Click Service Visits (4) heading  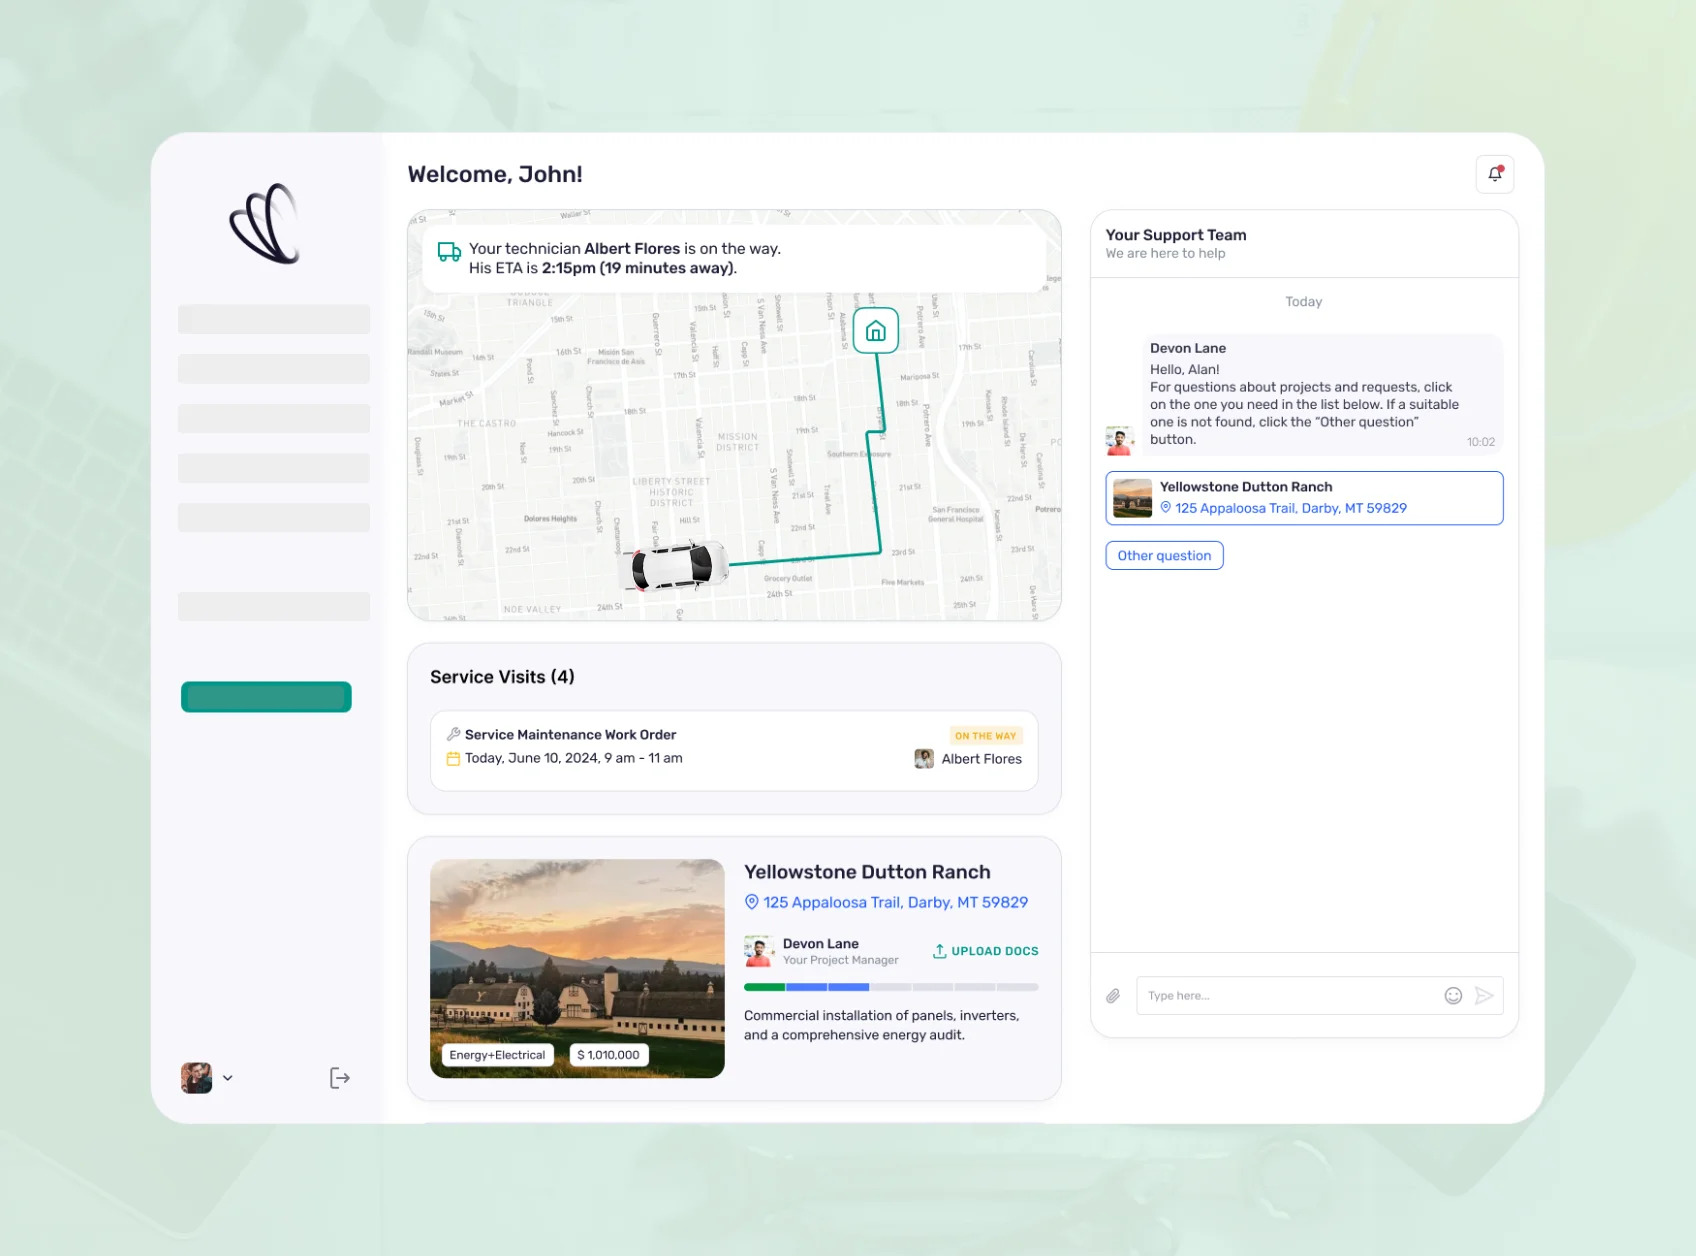[502, 677]
